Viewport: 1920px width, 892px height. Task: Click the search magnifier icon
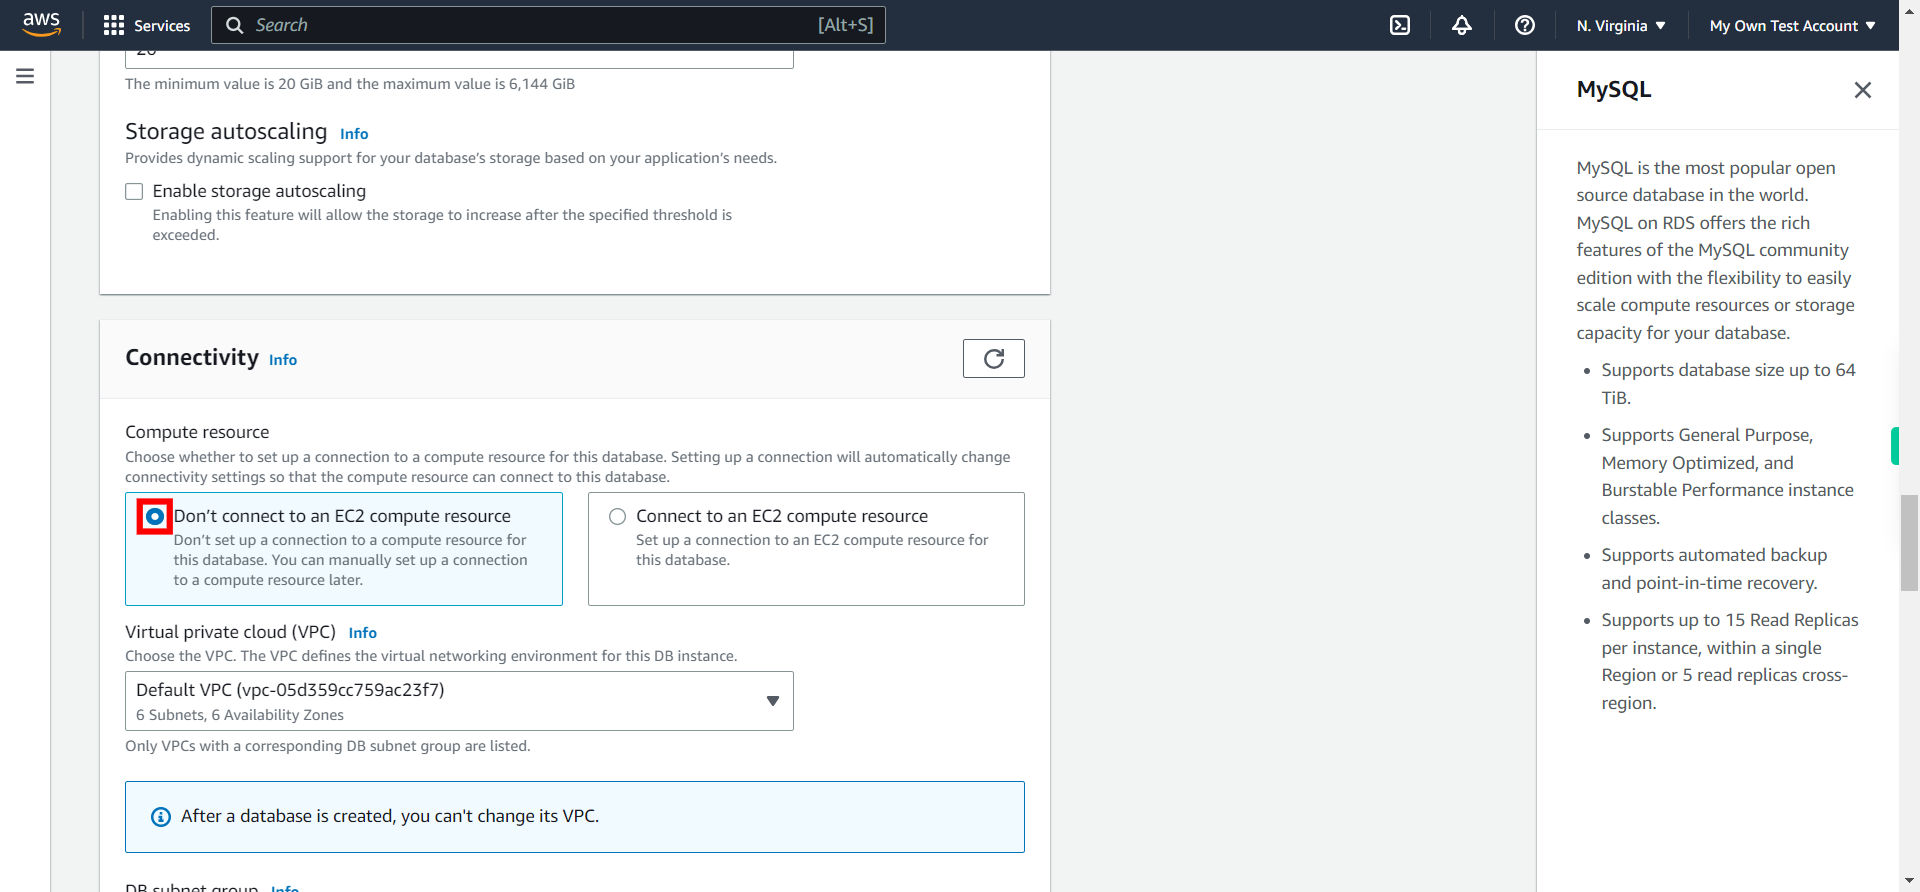pyautogui.click(x=235, y=25)
